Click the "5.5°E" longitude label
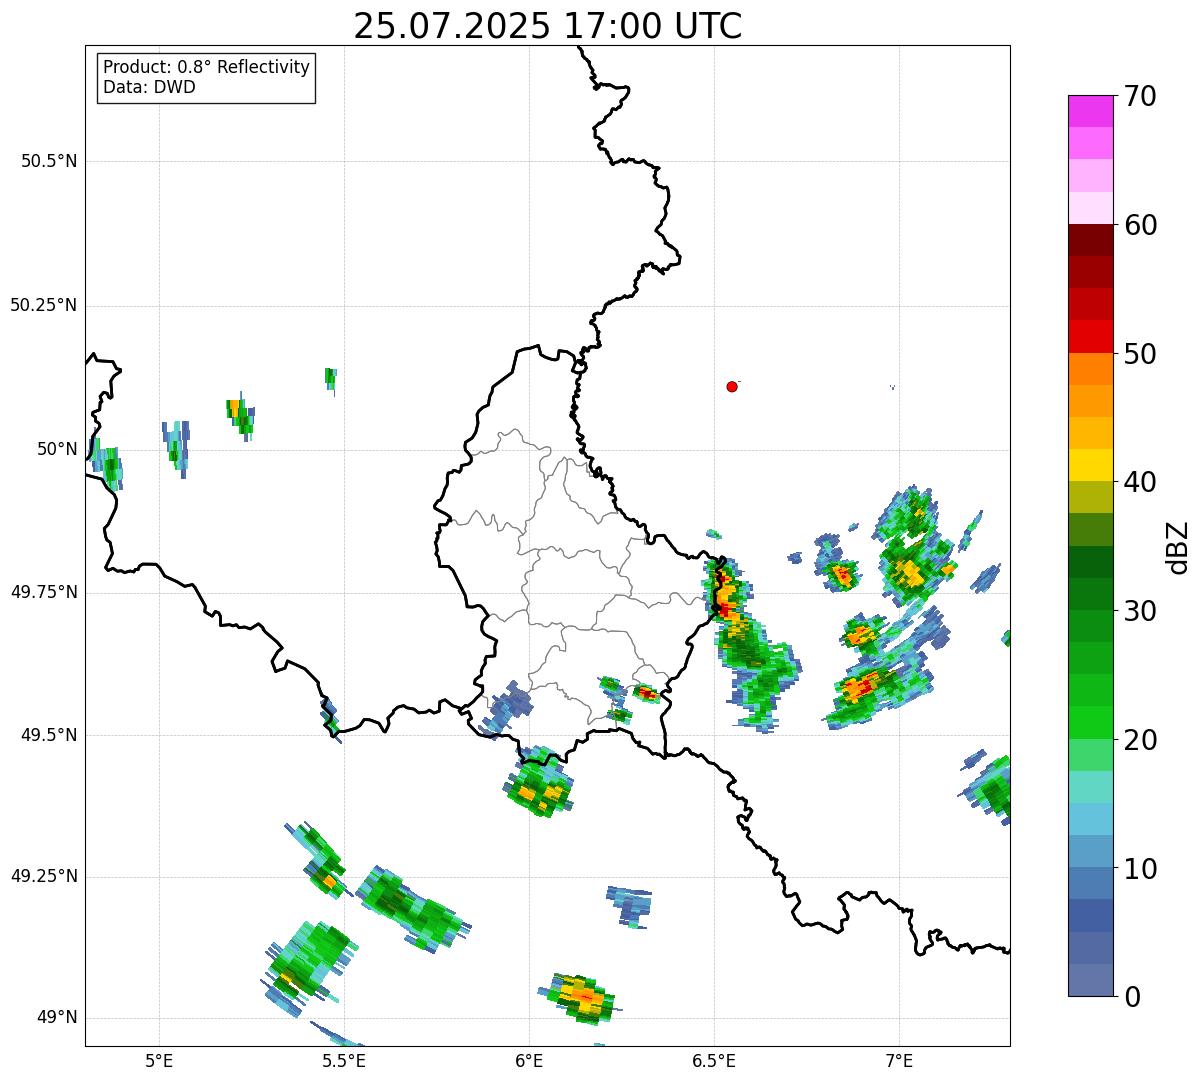 [x=344, y=1060]
